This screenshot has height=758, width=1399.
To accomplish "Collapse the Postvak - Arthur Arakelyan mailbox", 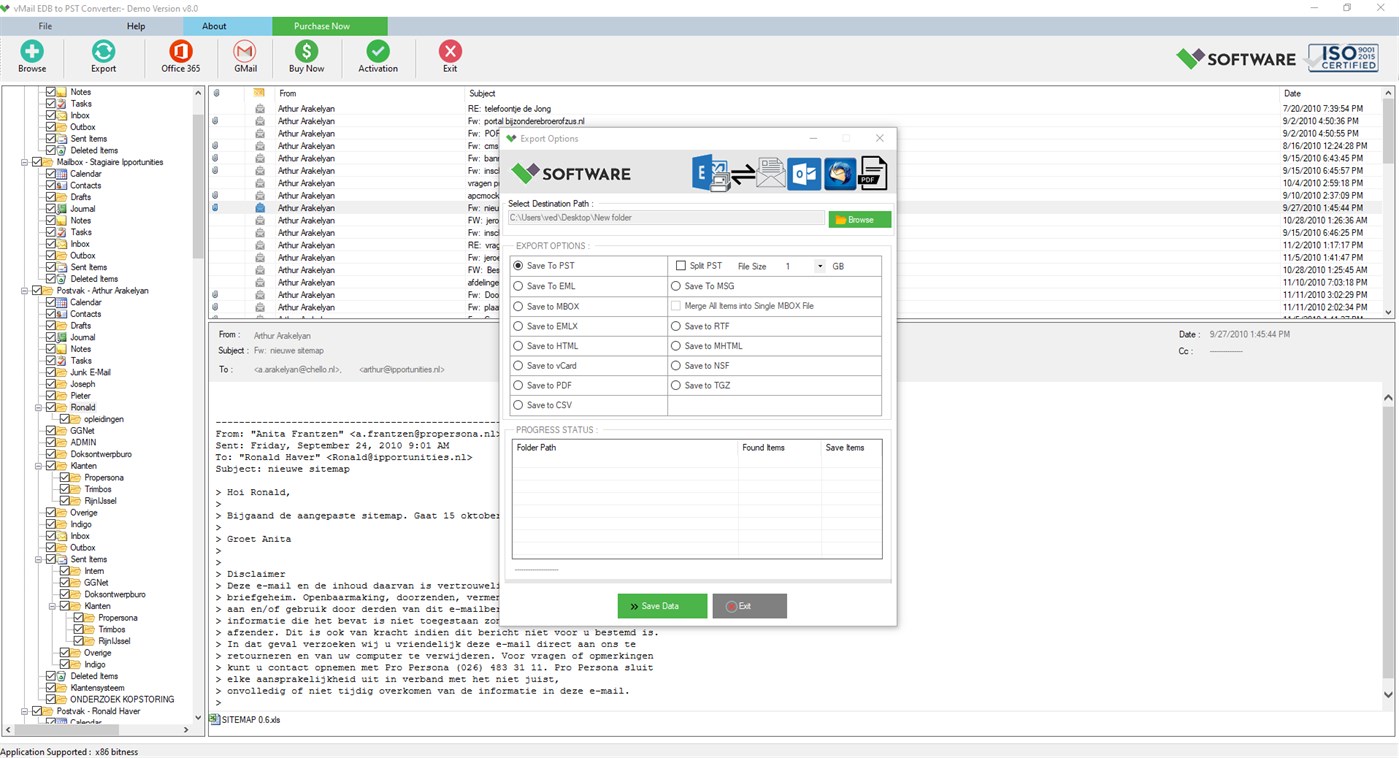I will (25, 290).
